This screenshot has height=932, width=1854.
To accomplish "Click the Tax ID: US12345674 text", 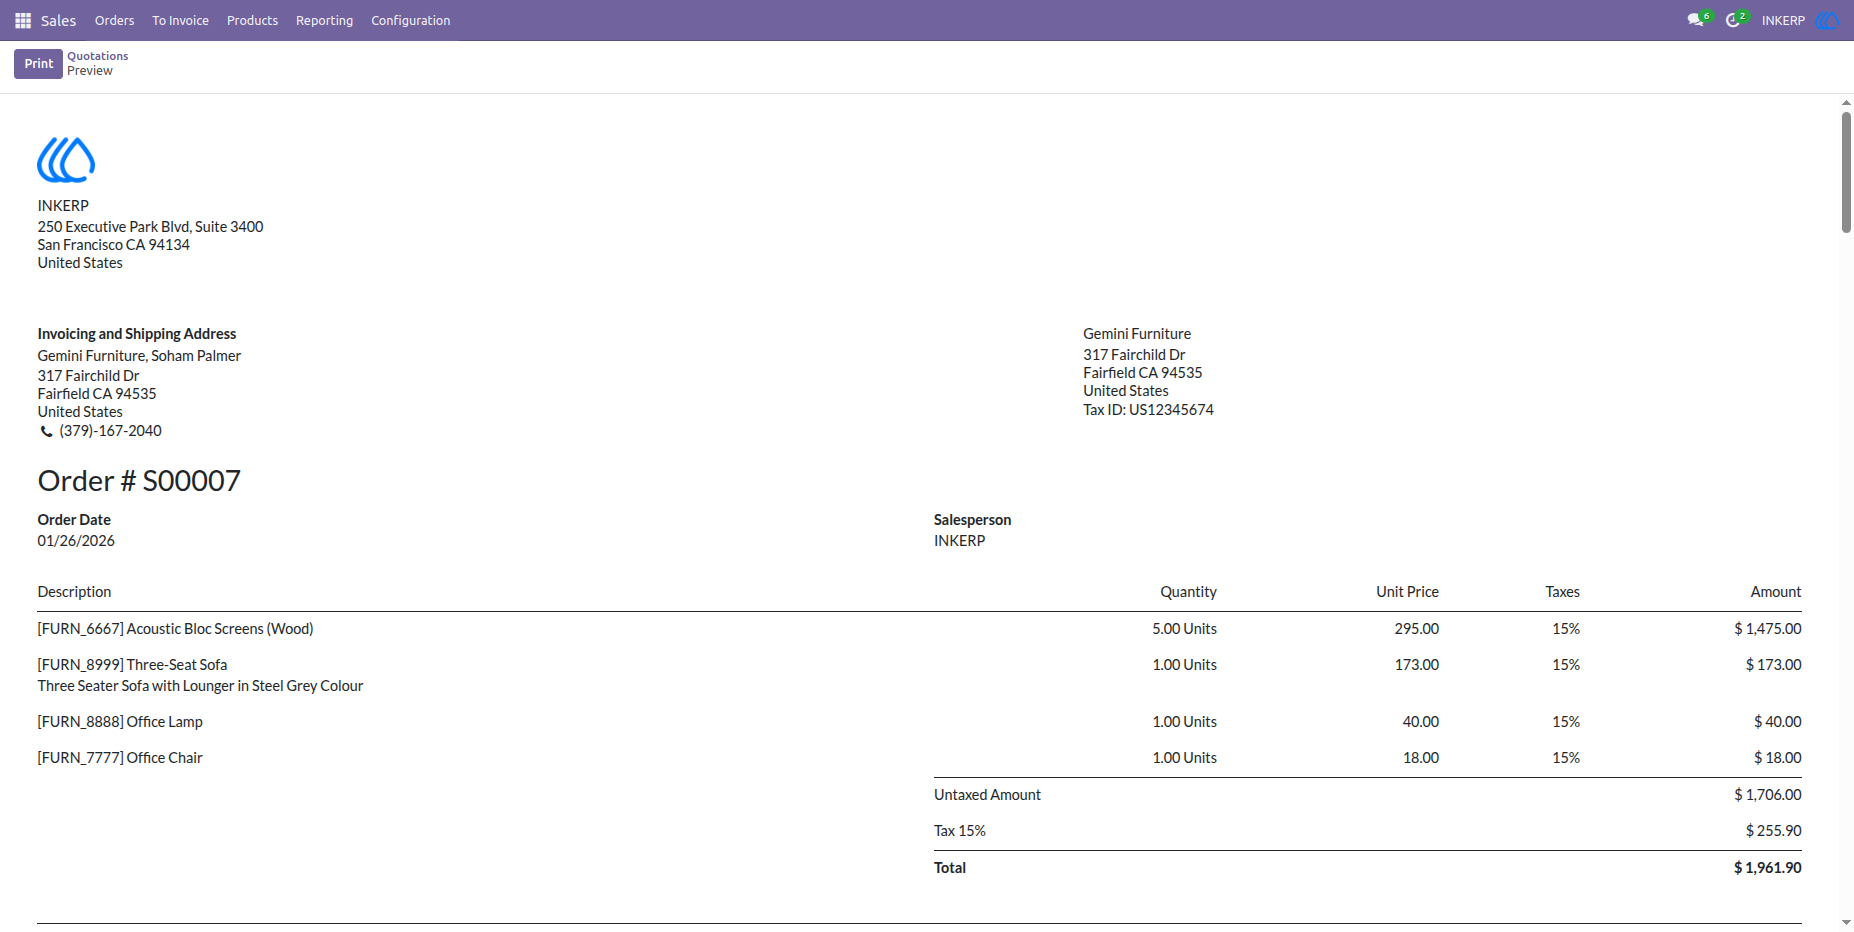I will point(1148,410).
